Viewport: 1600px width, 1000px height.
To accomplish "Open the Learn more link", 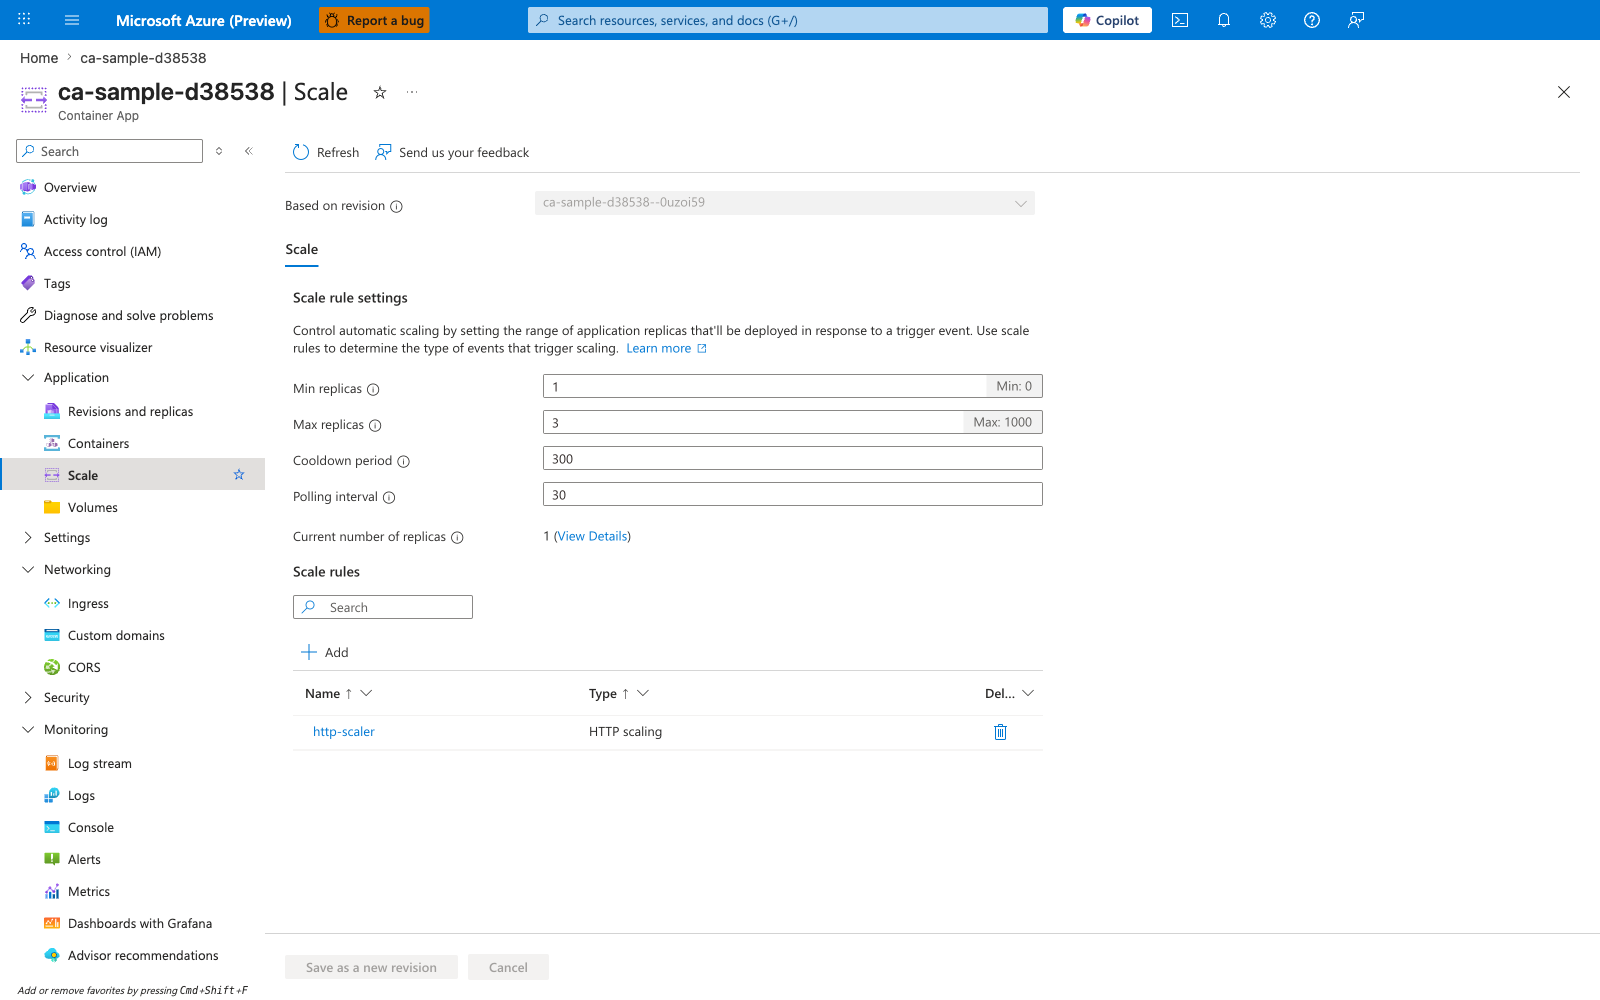I will pos(666,349).
